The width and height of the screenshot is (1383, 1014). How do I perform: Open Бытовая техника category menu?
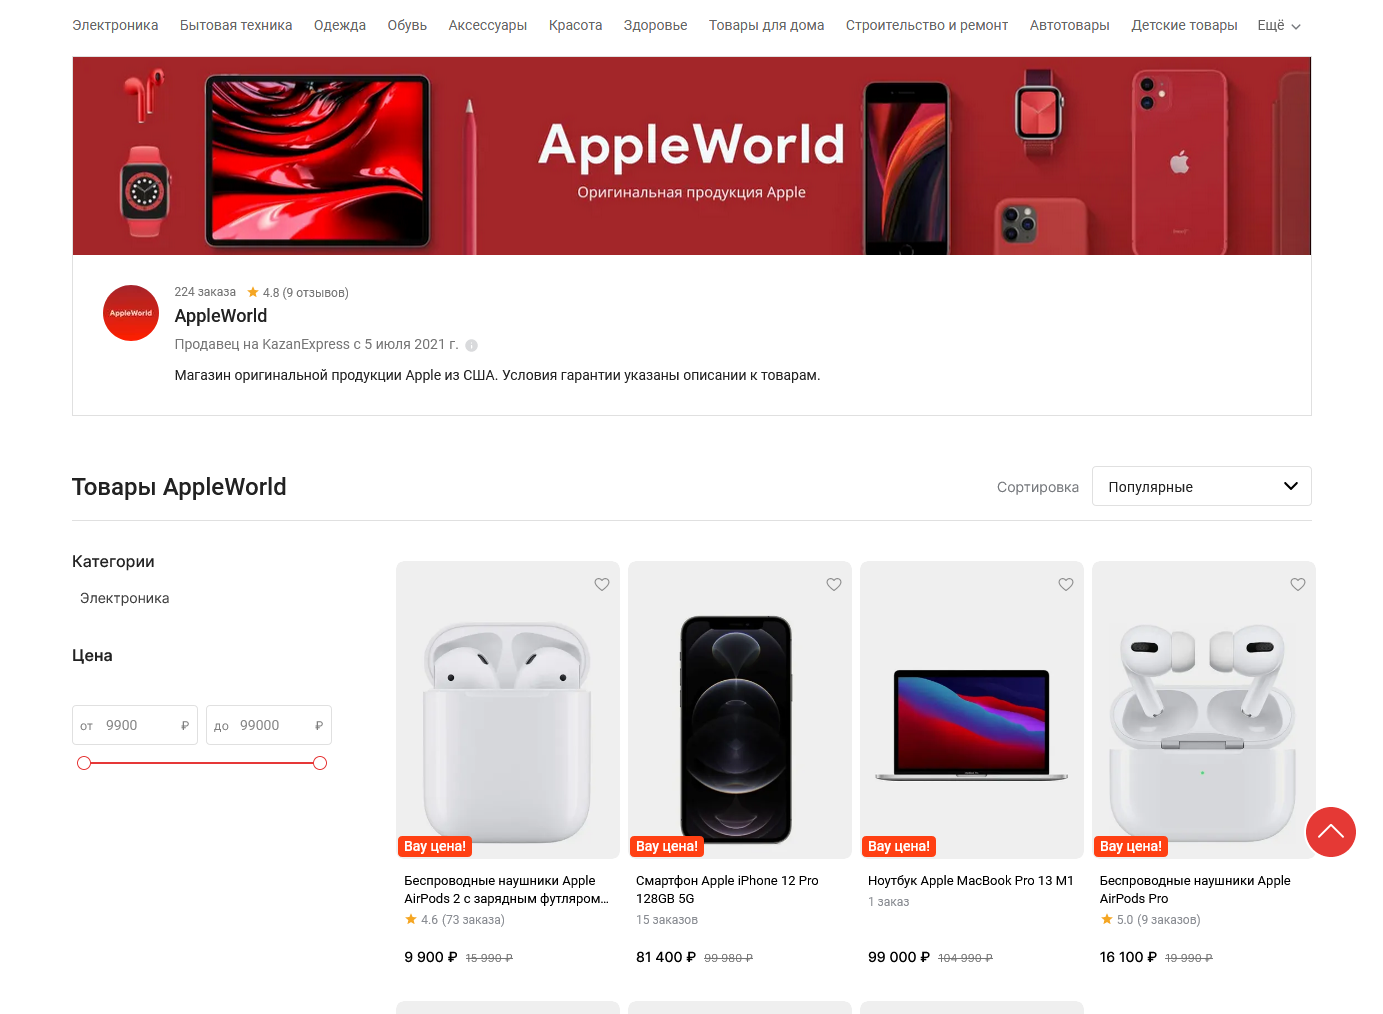pos(236,26)
